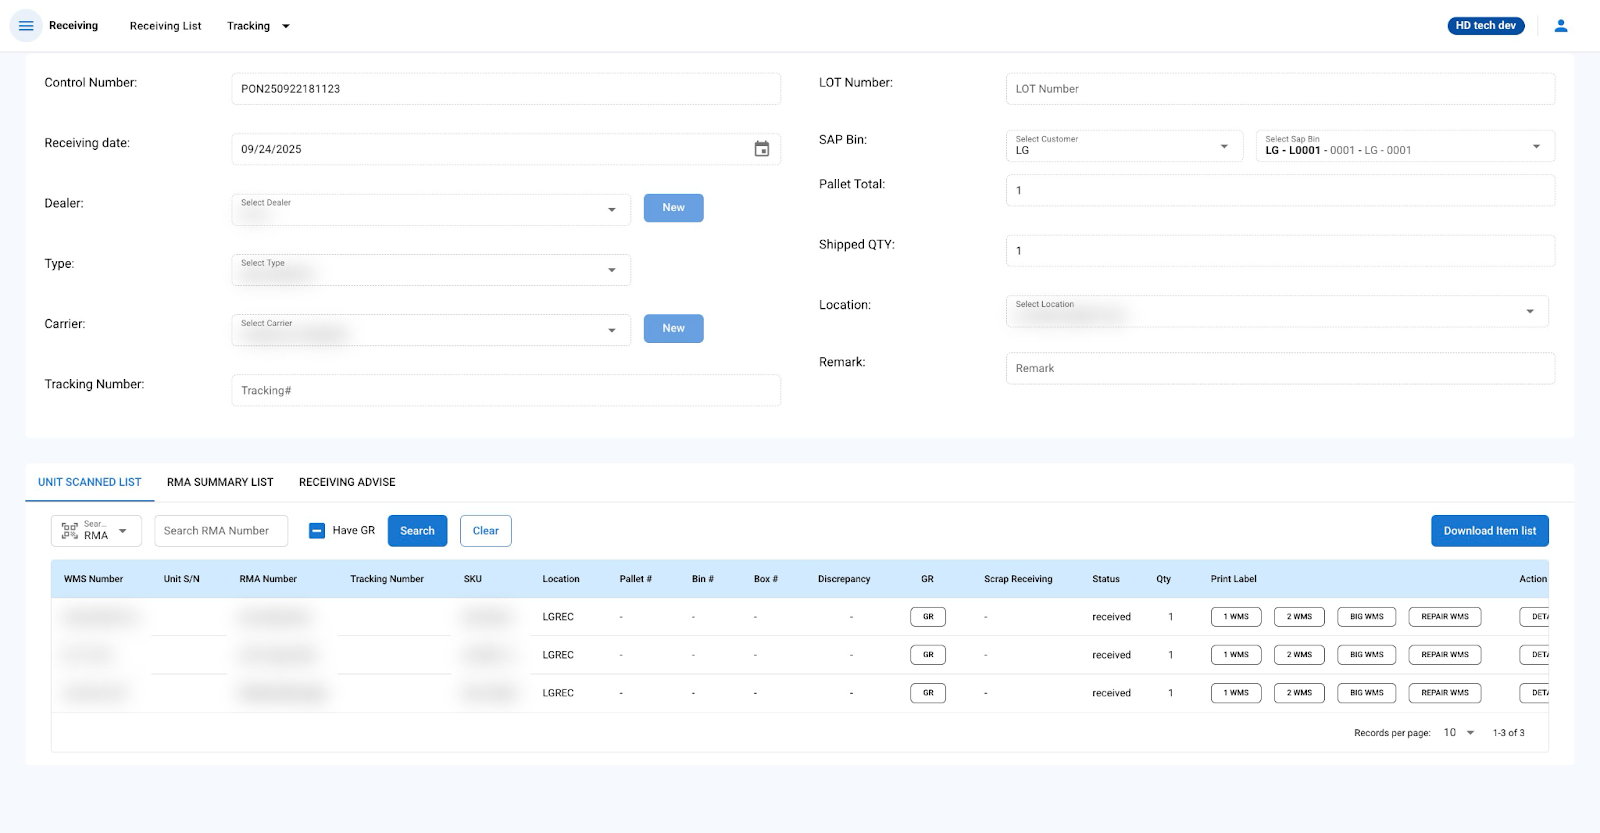Print BIG WMS label for second row
Screen dimensions: 1600x833
tap(1366, 655)
